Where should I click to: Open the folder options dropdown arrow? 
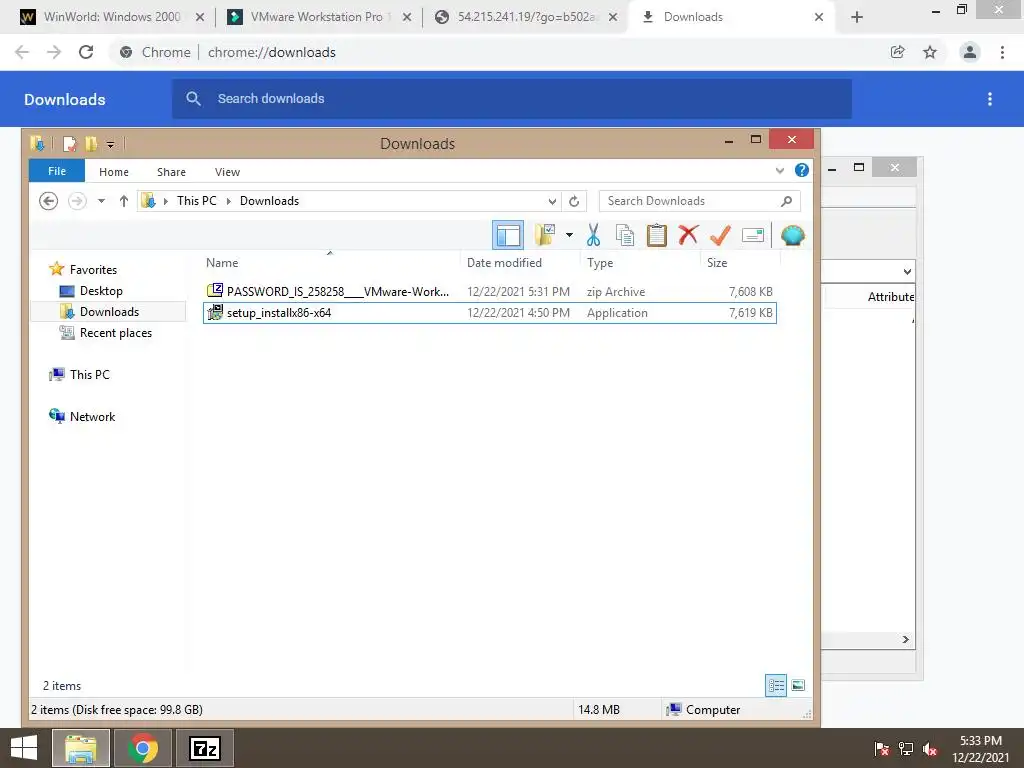(x=569, y=235)
